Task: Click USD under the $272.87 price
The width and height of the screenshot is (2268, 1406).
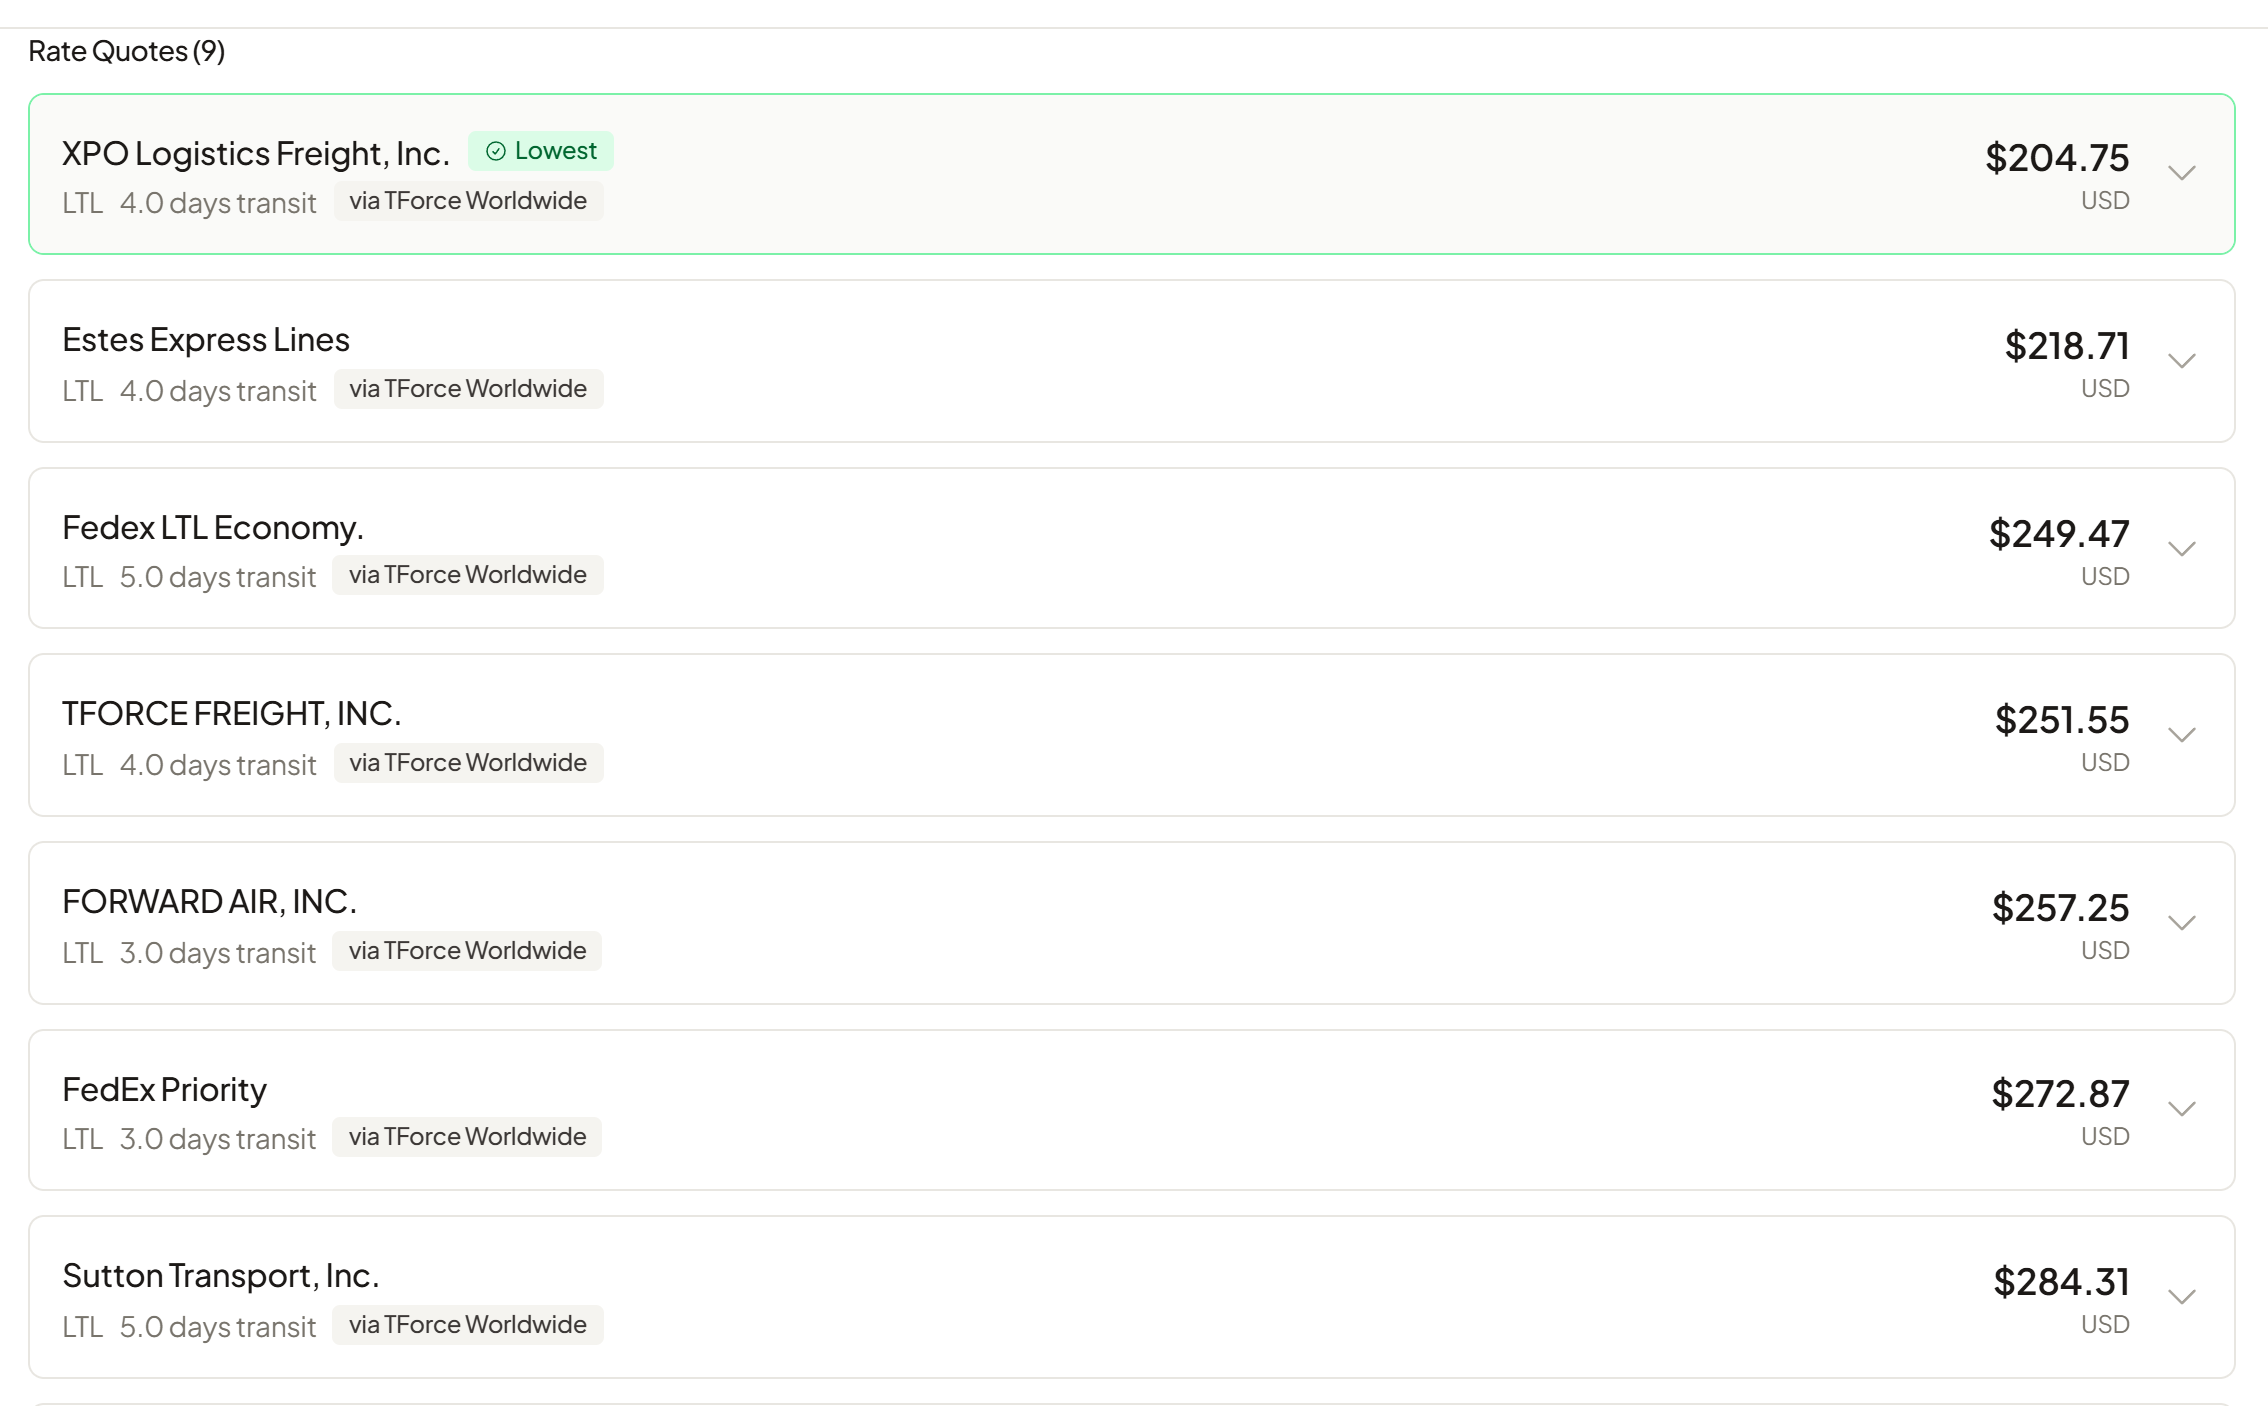Action: (2105, 1137)
